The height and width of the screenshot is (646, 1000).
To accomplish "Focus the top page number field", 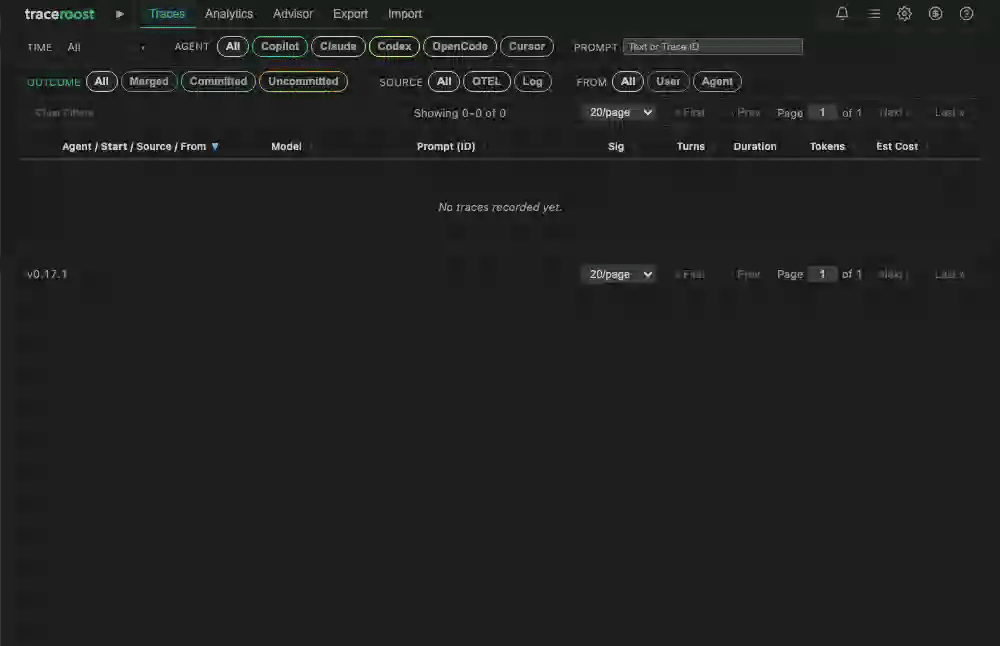I will point(822,112).
